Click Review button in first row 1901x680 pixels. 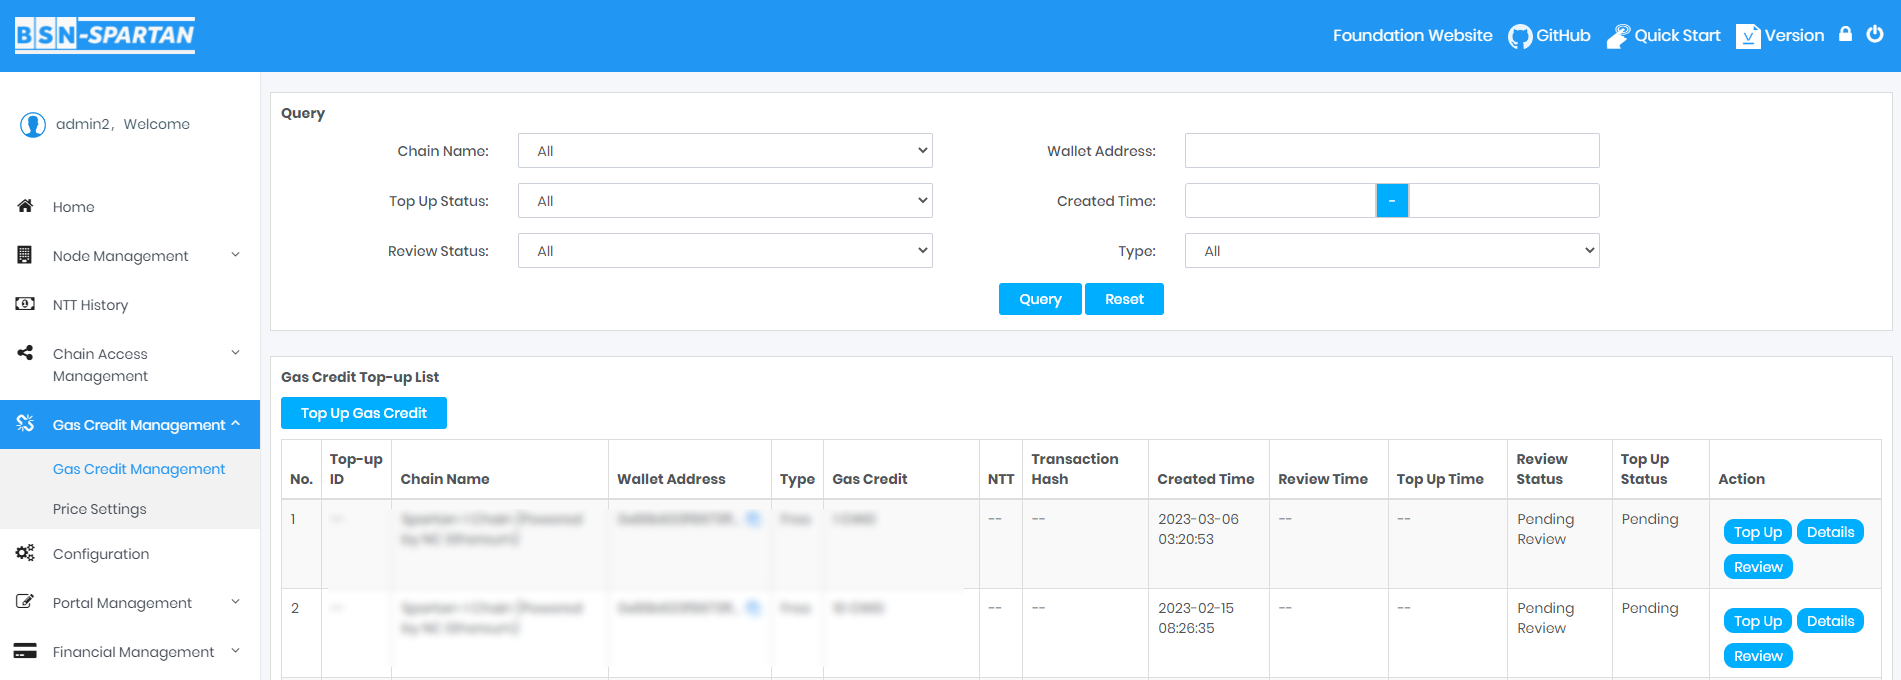point(1757,567)
